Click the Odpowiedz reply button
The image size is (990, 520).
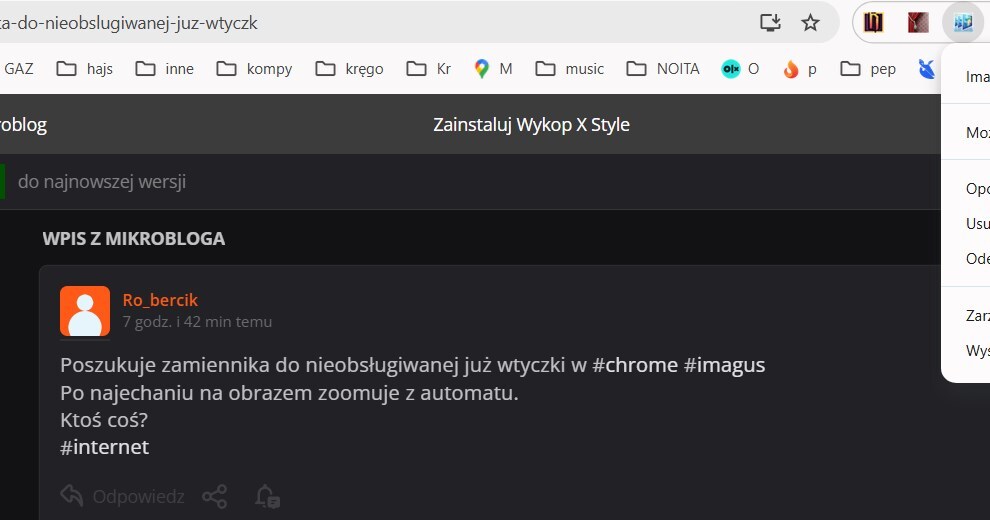pyautogui.click(x=123, y=496)
